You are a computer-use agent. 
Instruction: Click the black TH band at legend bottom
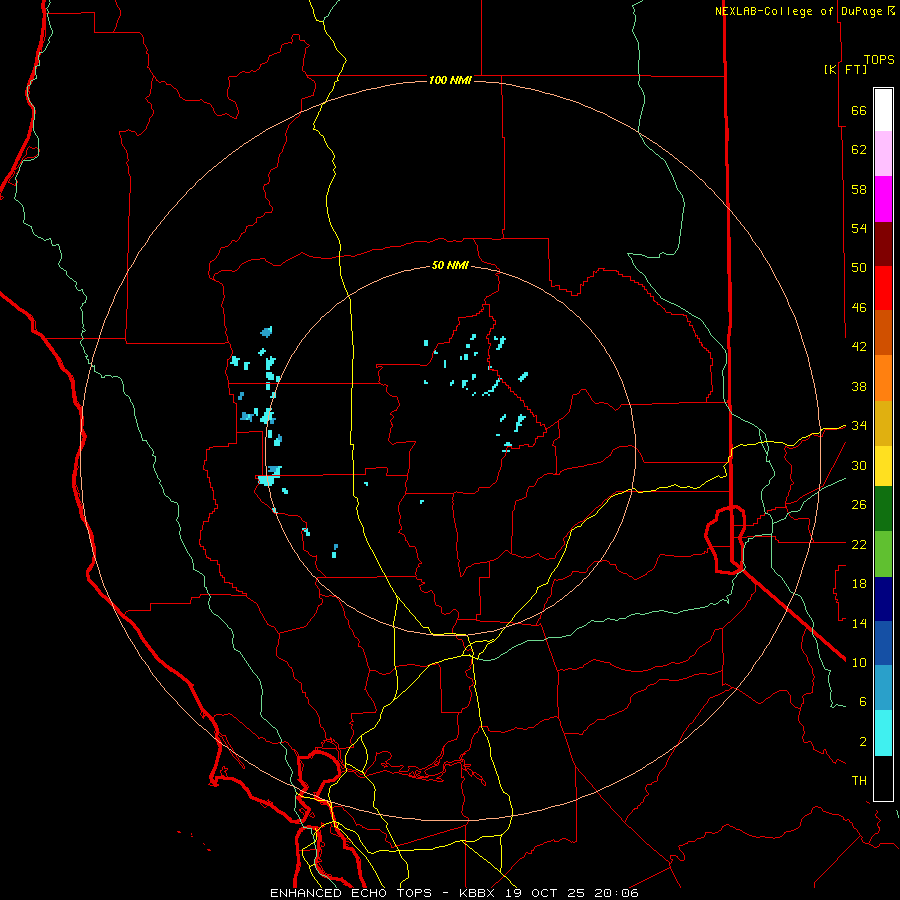point(883,778)
